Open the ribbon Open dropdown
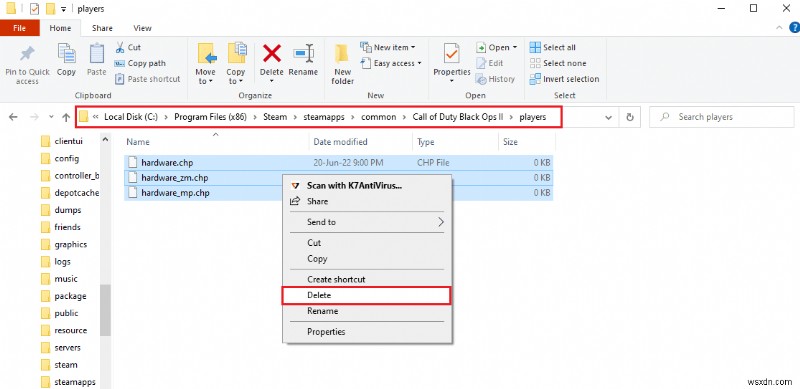This screenshot has height=389, width=800. pyautogui.click(x=496, y=47)
